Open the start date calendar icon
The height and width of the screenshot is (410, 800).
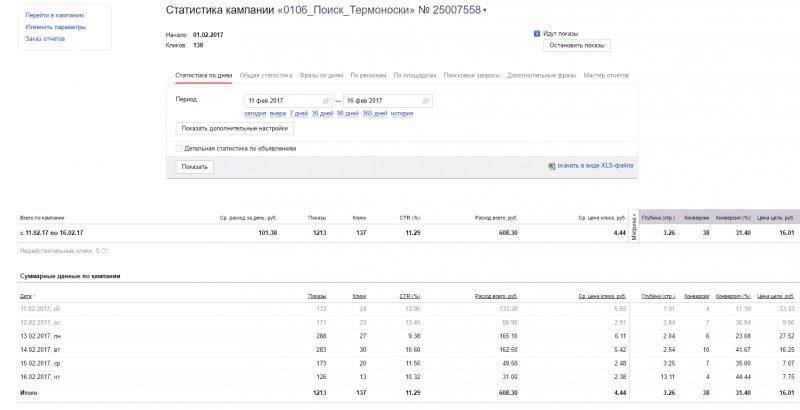[x=327, y=101]
